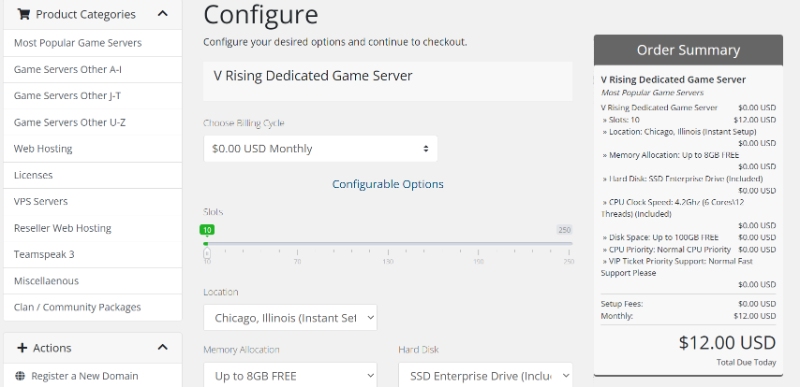This screenshot has width=800, height=387.
Task: Click the 250 max label on Slots slider
Action: (x=564, y=230)
